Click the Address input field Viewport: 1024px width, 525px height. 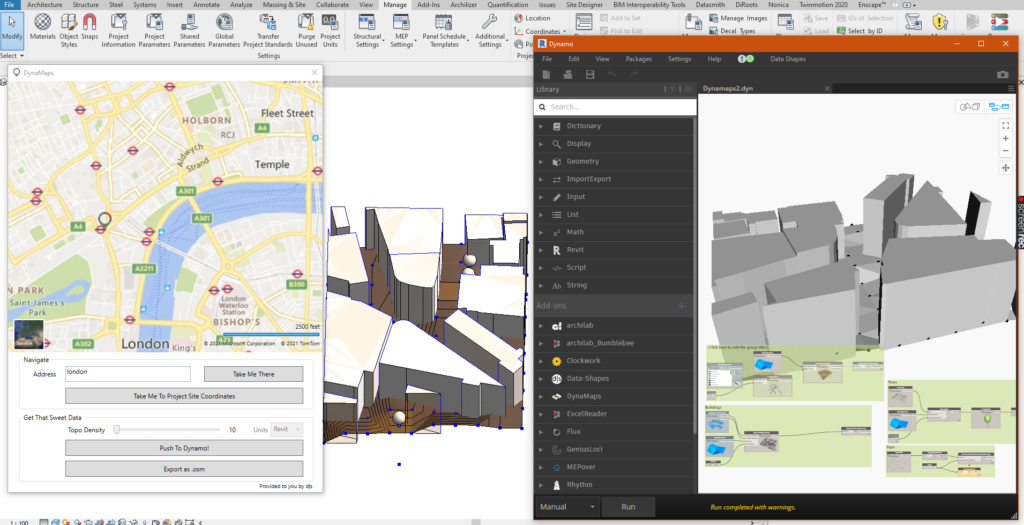[x=128, y=374]
